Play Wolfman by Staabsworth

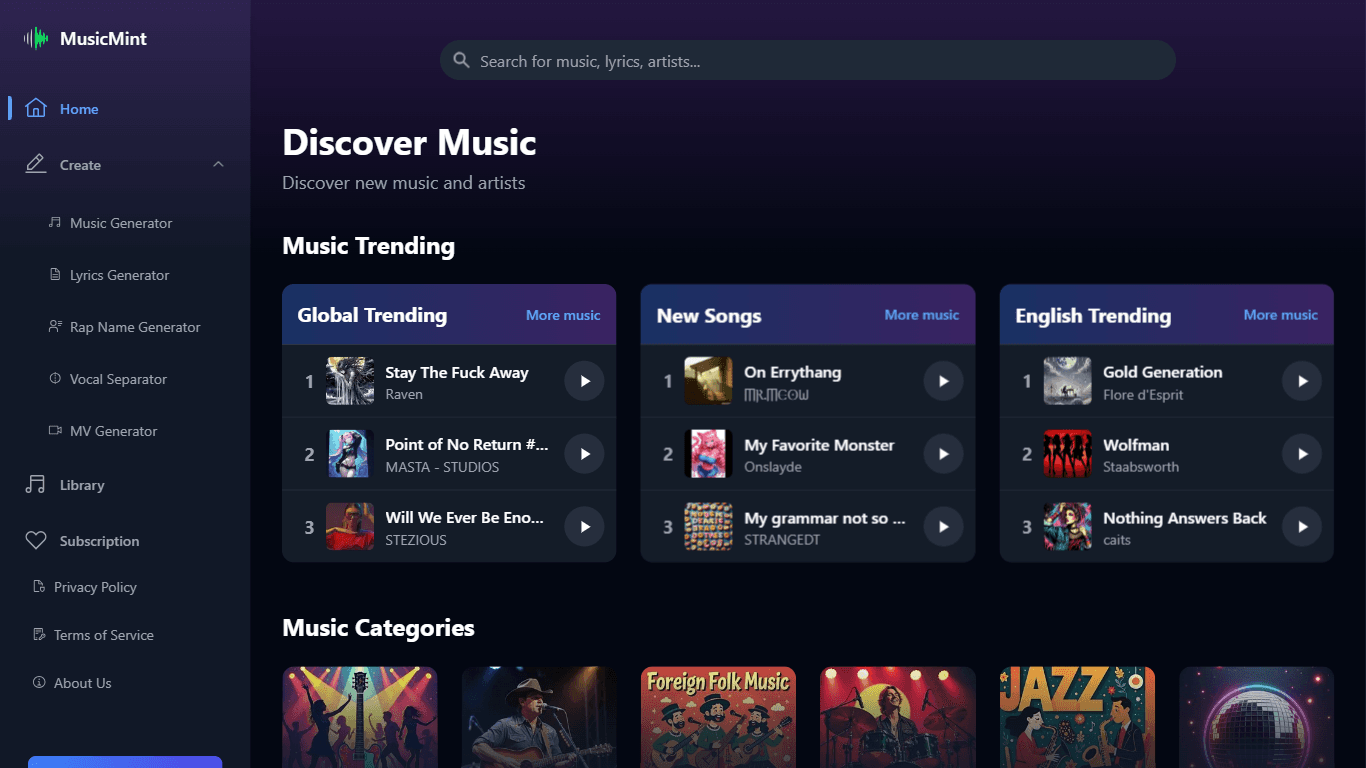coord(1302,454)
